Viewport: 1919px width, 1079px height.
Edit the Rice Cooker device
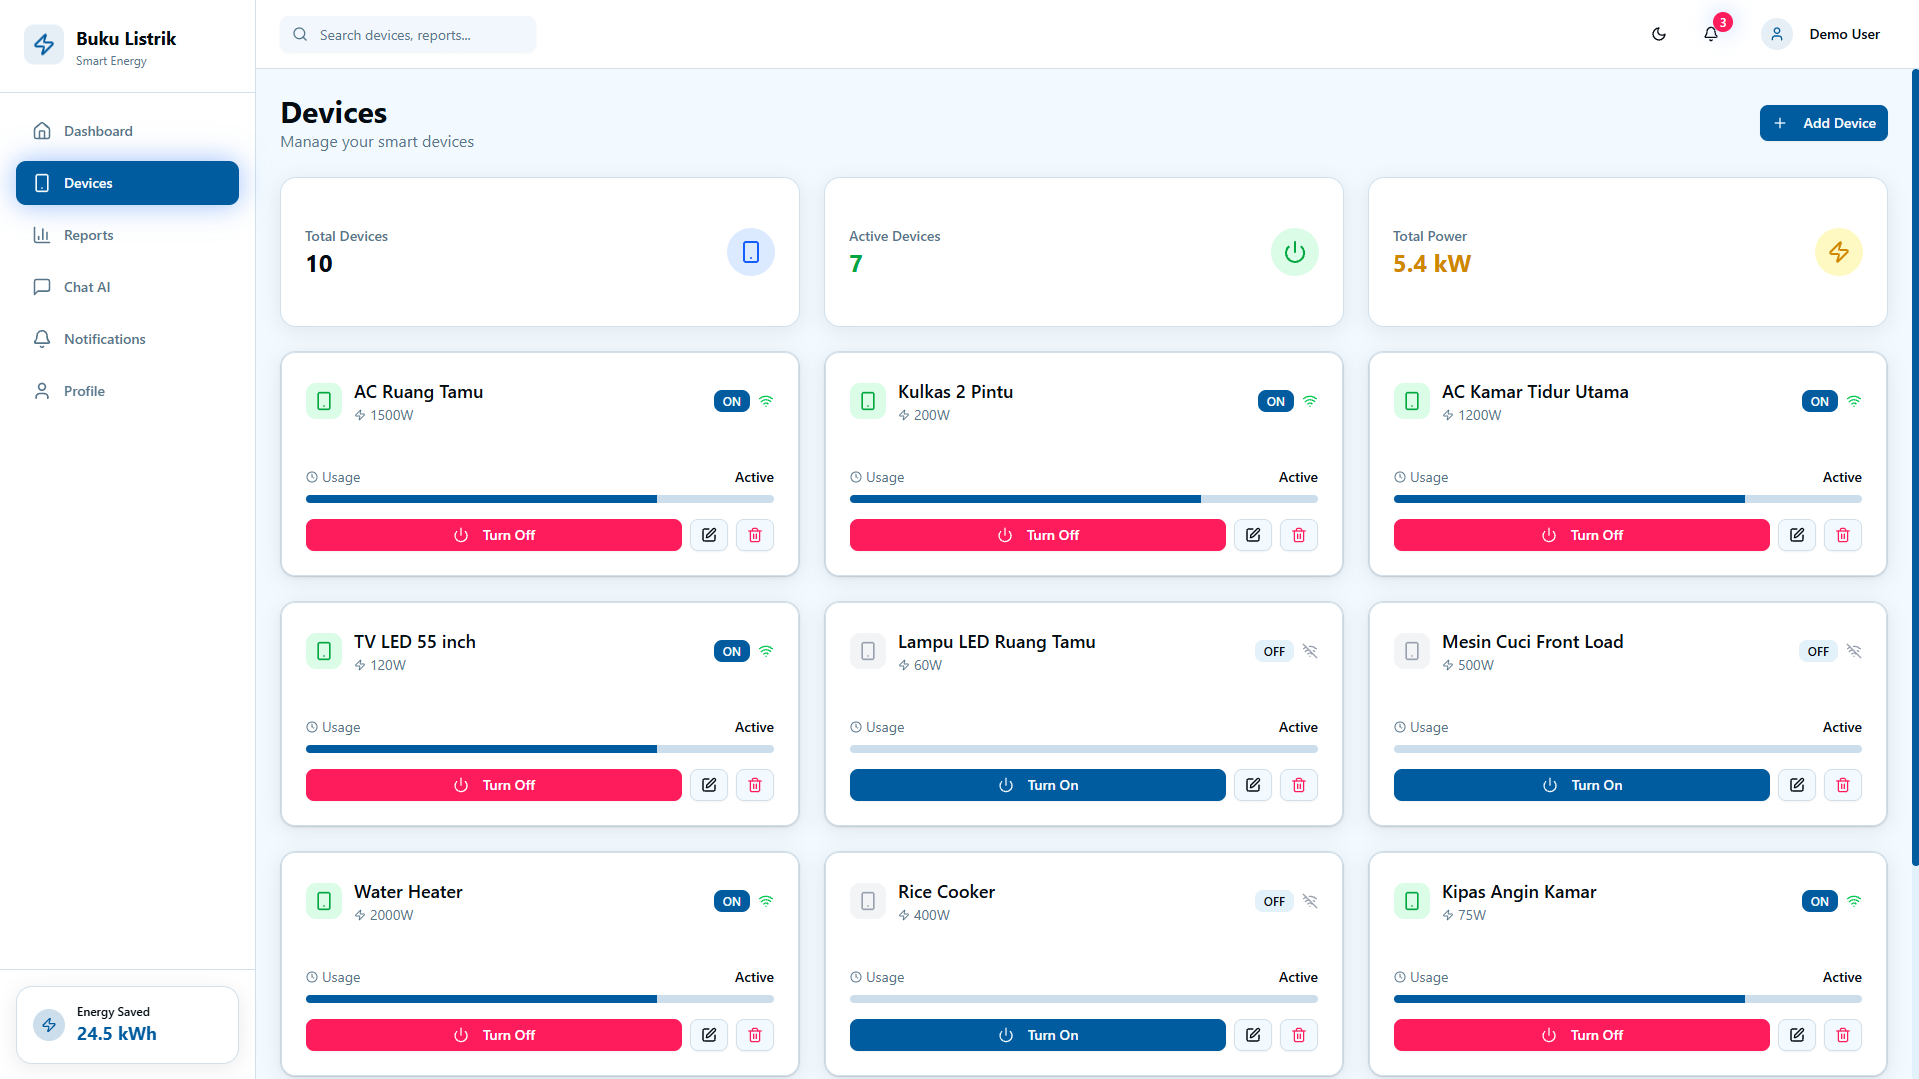1253,1035
